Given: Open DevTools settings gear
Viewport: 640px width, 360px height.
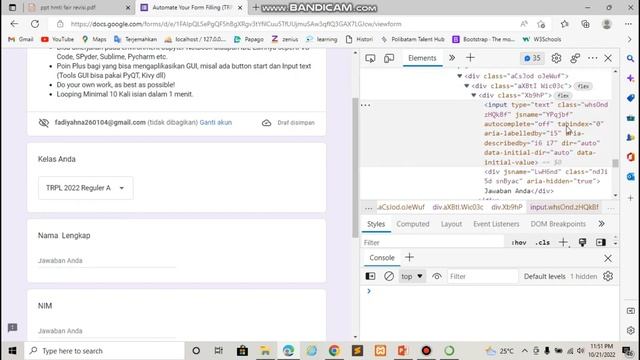Looking at the screenshot, I should click(x=556, y=58).
